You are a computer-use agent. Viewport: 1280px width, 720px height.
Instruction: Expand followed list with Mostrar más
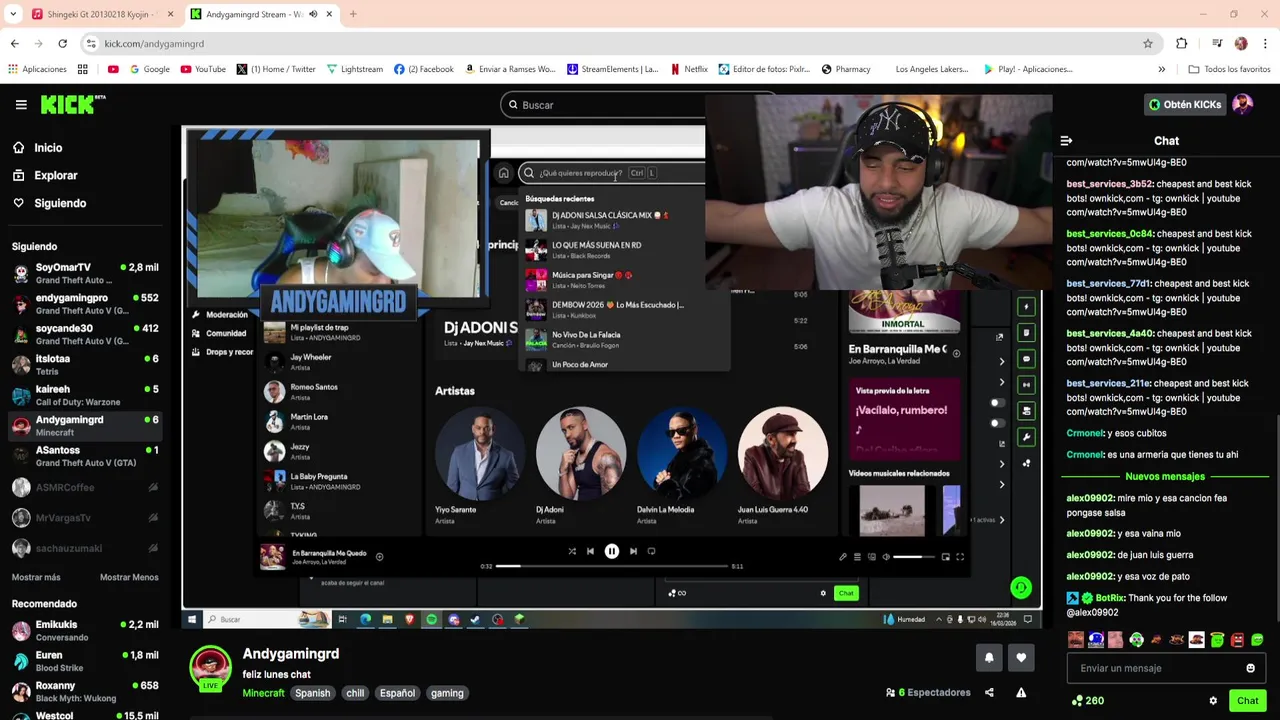(36, 577)
